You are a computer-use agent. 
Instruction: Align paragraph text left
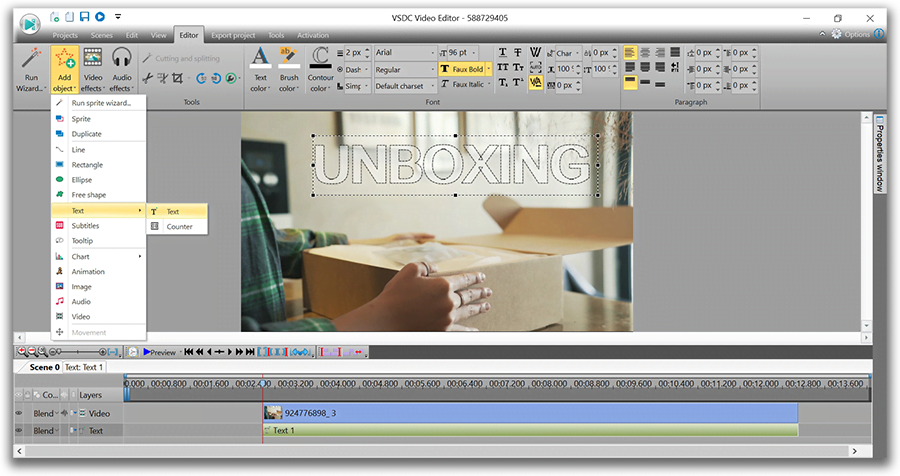(630, 52)
